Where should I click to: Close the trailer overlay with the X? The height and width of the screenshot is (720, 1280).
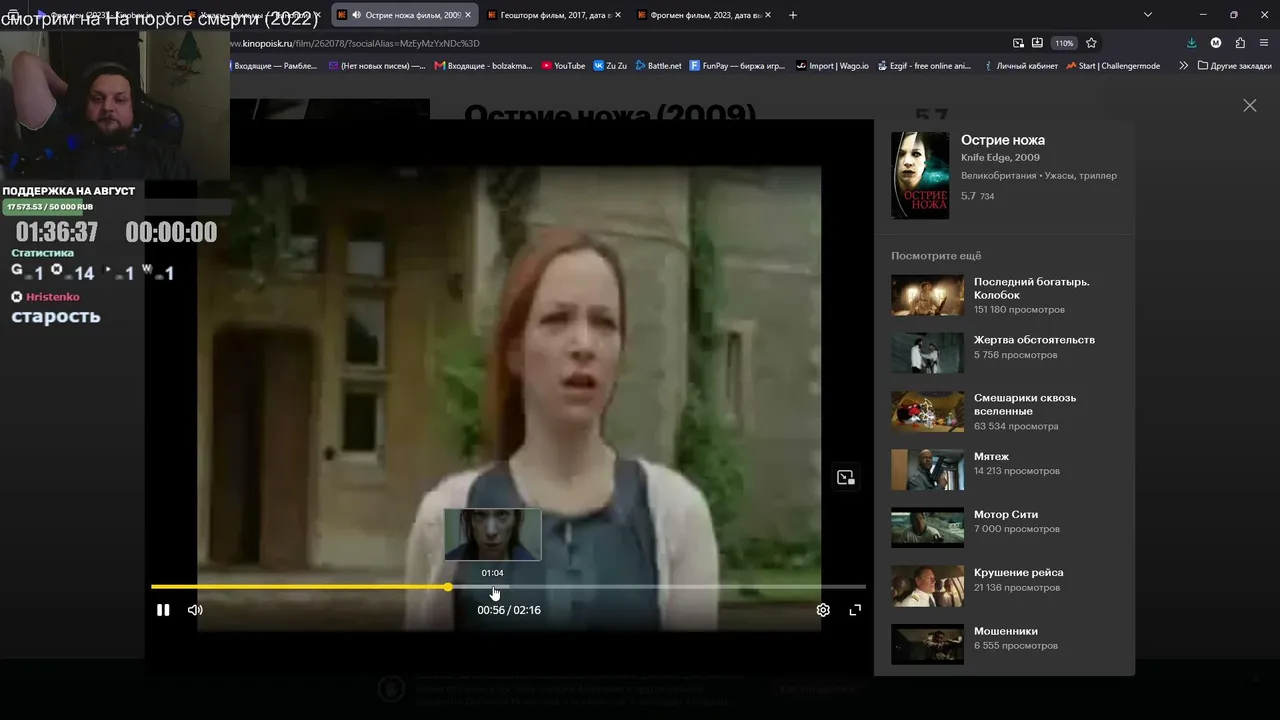[1250, 105]
